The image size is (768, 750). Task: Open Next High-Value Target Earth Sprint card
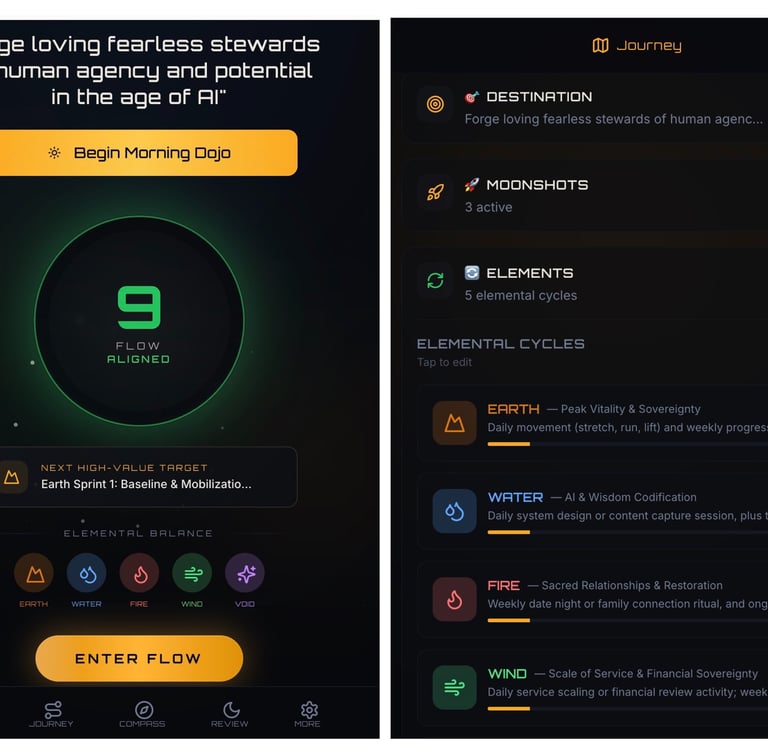(x=145, y=477)
